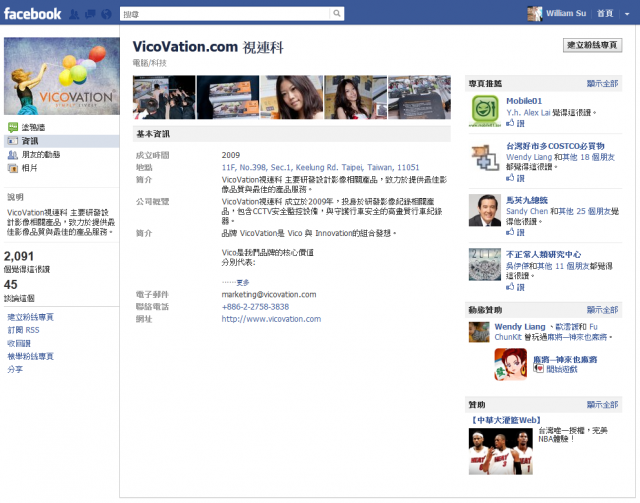Open account dropdown arrow in top bar
This screenshot has height=503, width=640.
627,14
